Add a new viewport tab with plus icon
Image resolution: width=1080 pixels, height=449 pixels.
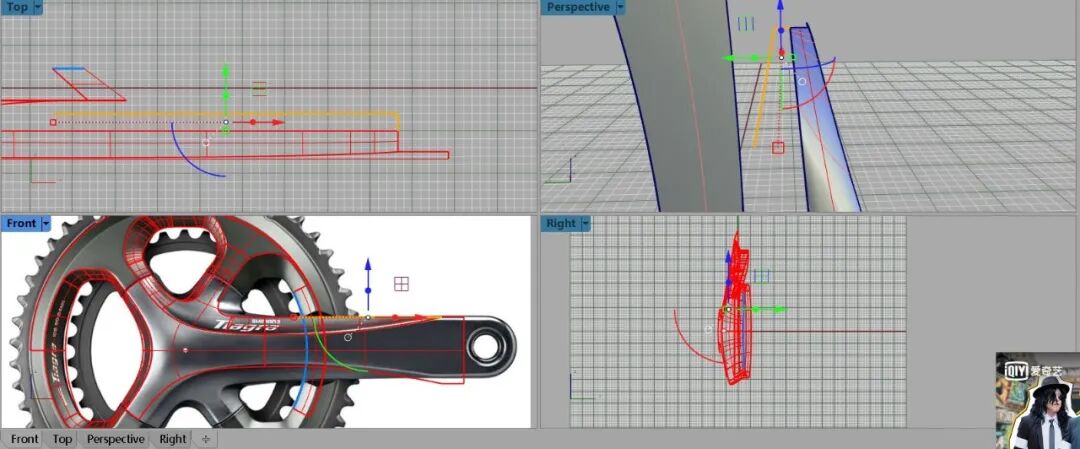tap(205, 439)
